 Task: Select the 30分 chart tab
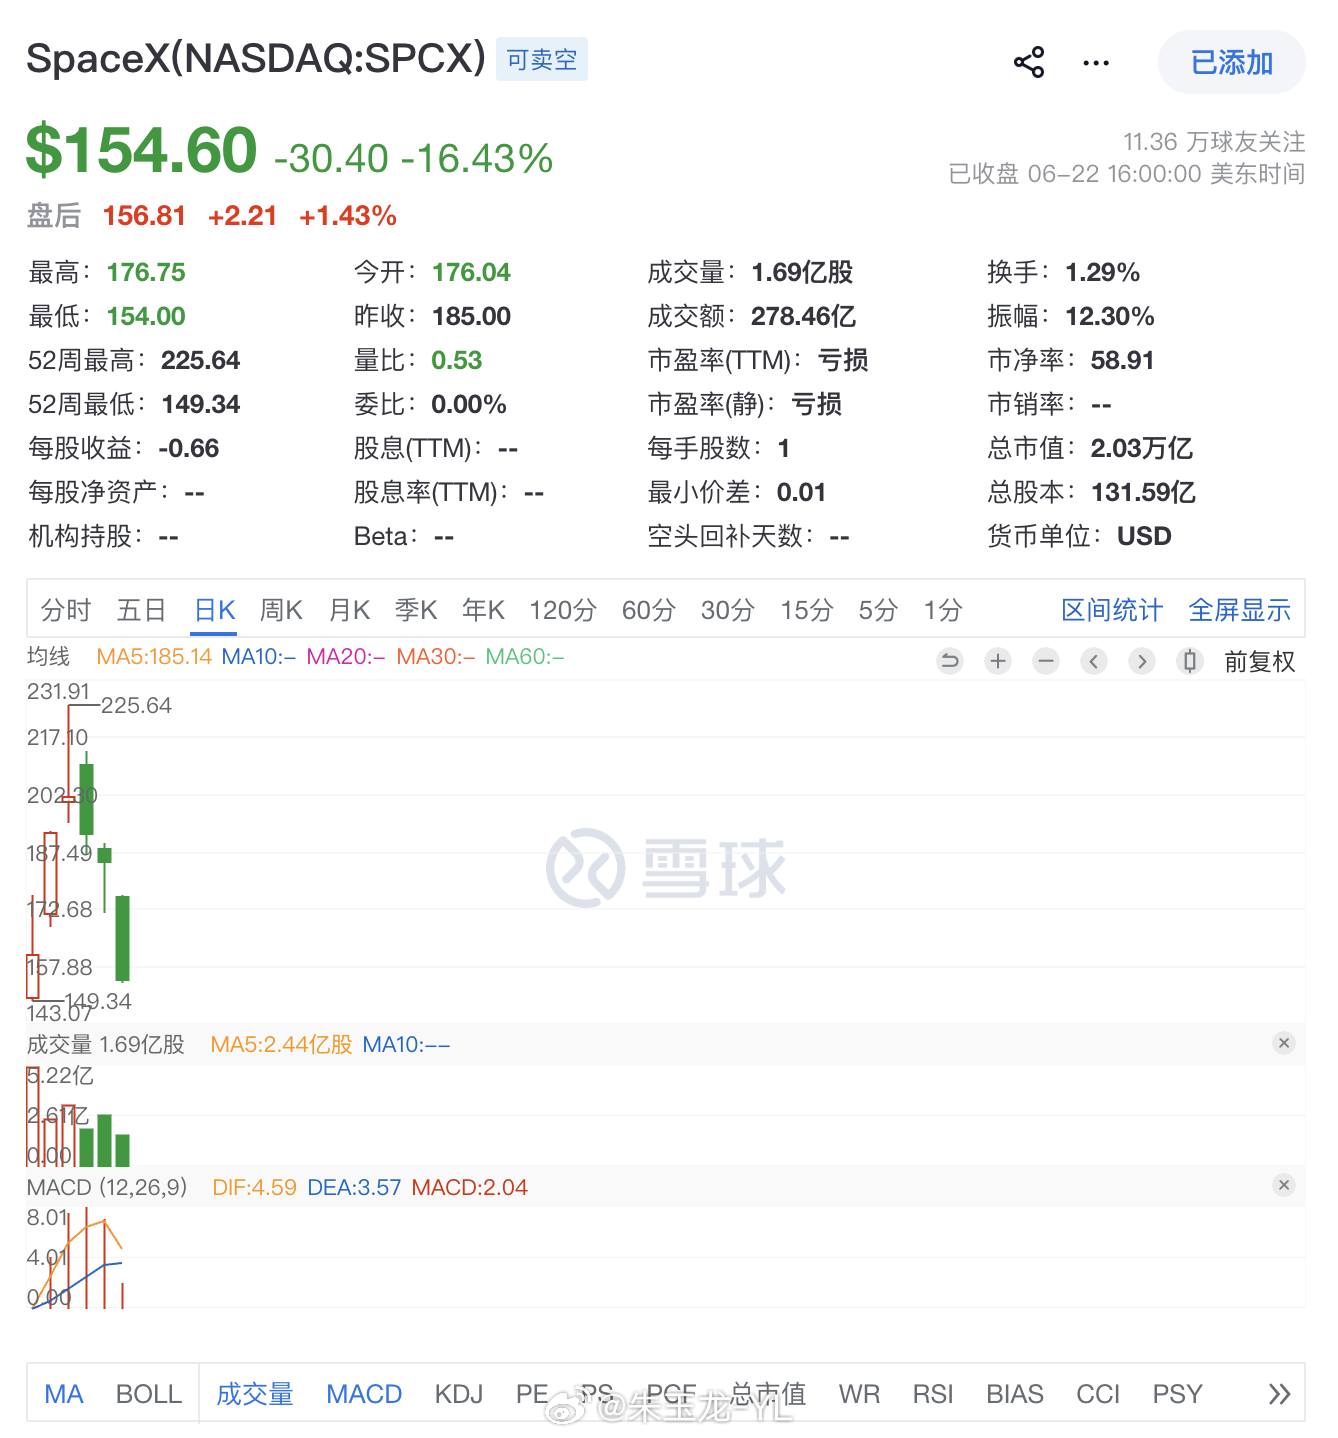(x=728, y=610)
